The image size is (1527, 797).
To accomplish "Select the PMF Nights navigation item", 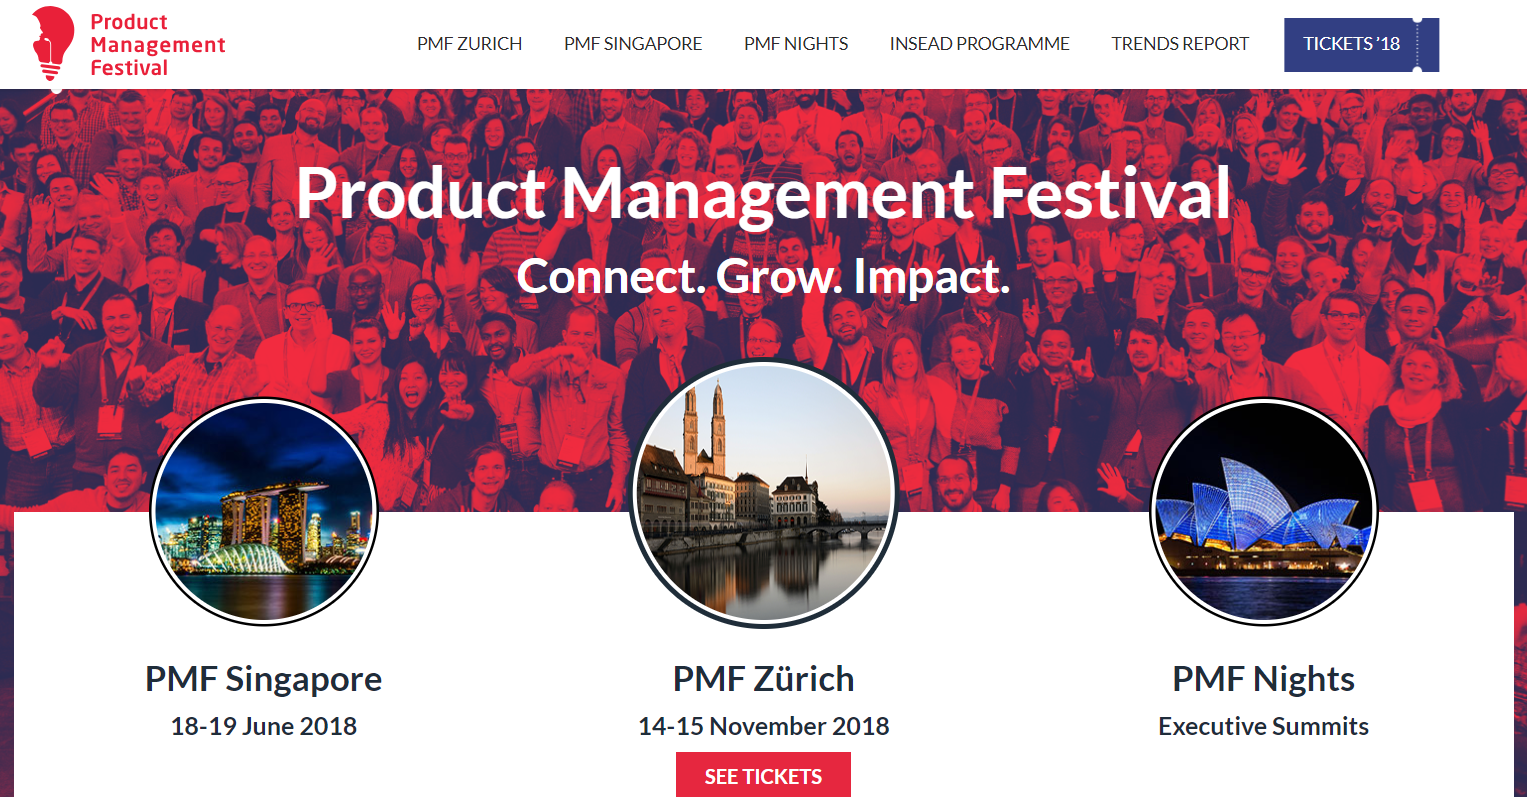I will (x=796, y=44).
